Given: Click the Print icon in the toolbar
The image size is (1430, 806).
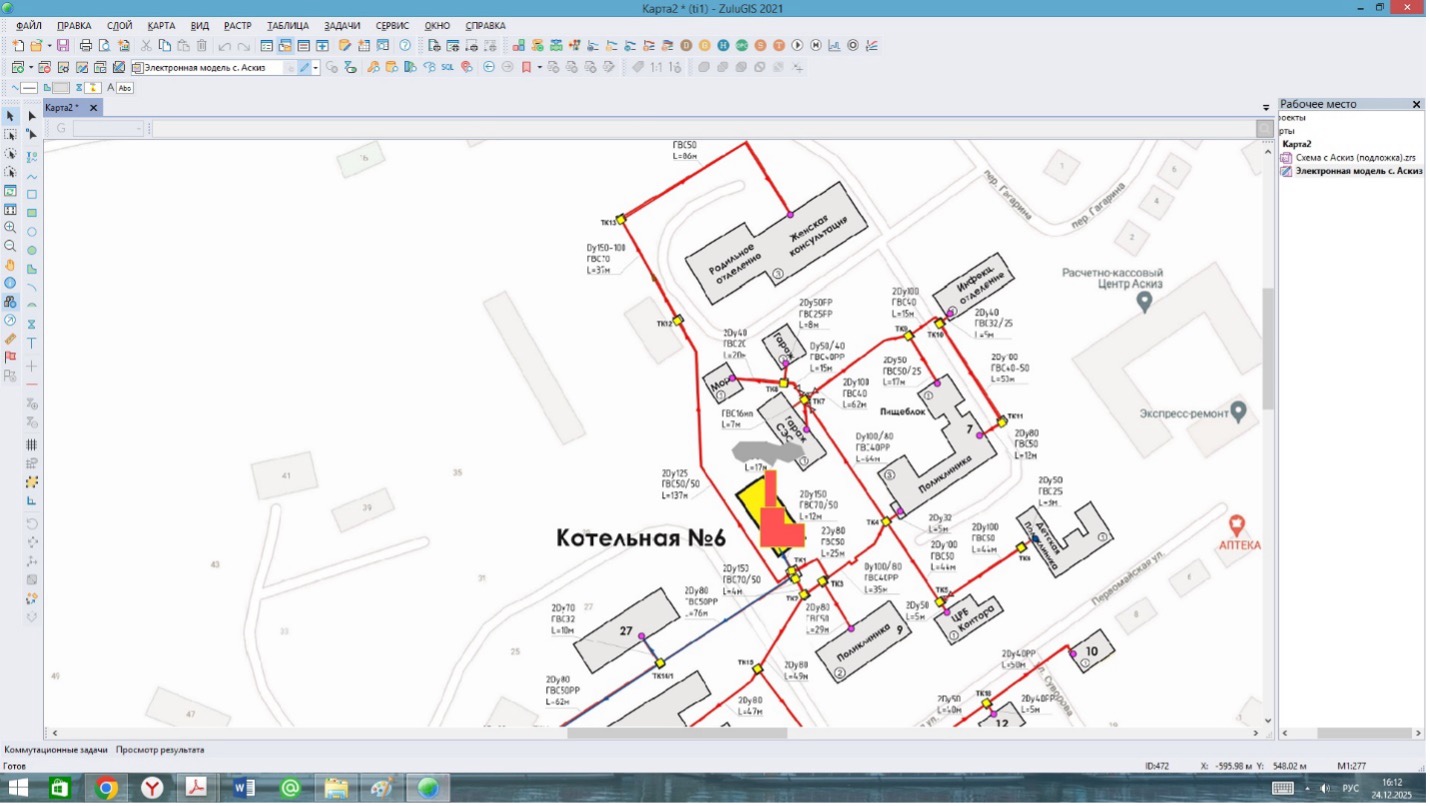Looking at the screenshot, I should (86, 46).
